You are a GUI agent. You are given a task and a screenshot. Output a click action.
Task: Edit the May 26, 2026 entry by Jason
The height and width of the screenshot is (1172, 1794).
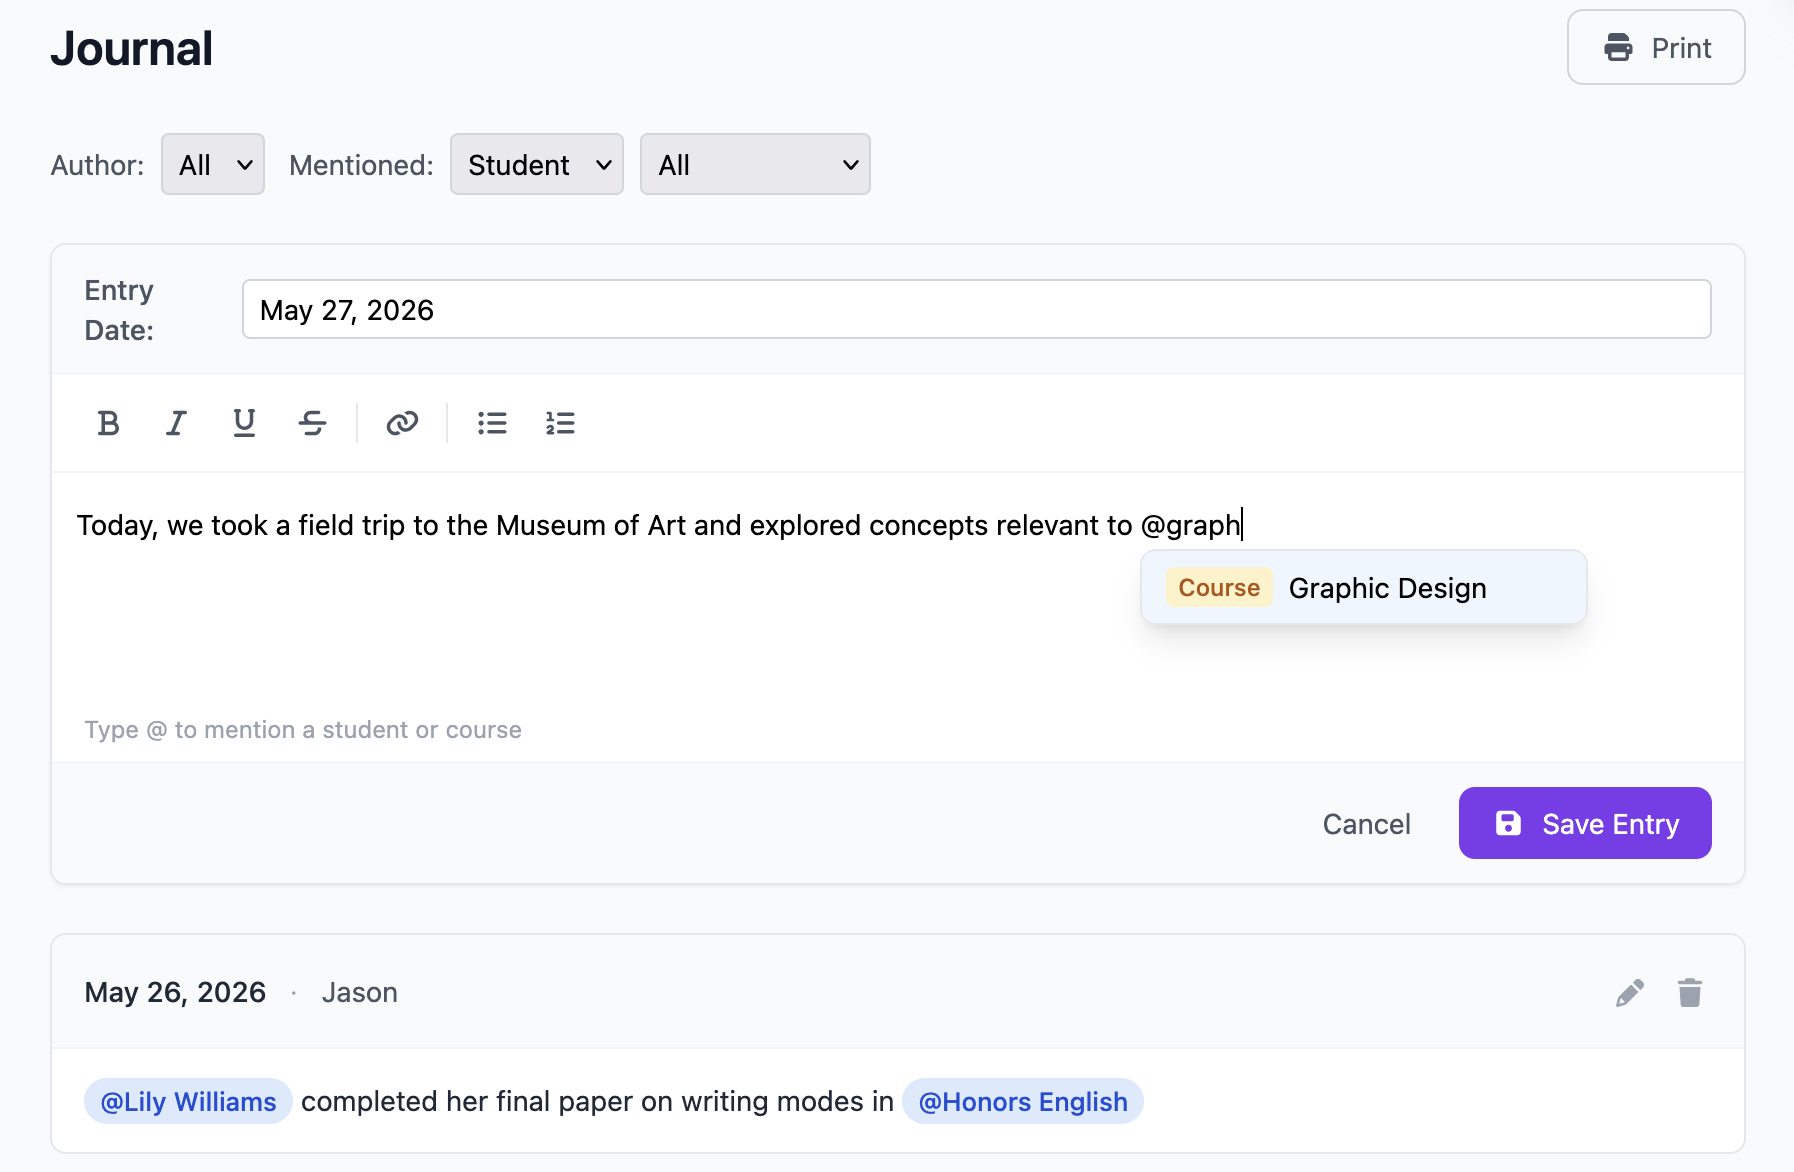[x=1630, y=993]
